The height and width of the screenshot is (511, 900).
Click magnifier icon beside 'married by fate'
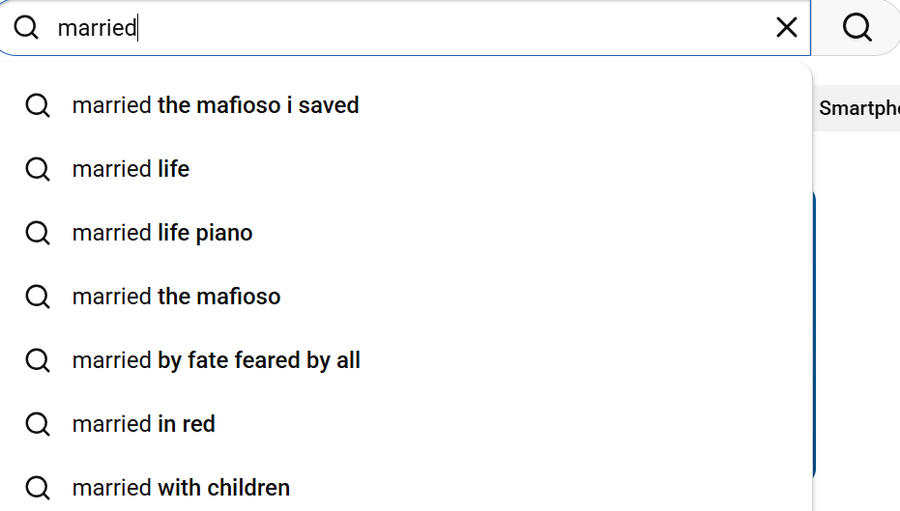coord(38,361)
